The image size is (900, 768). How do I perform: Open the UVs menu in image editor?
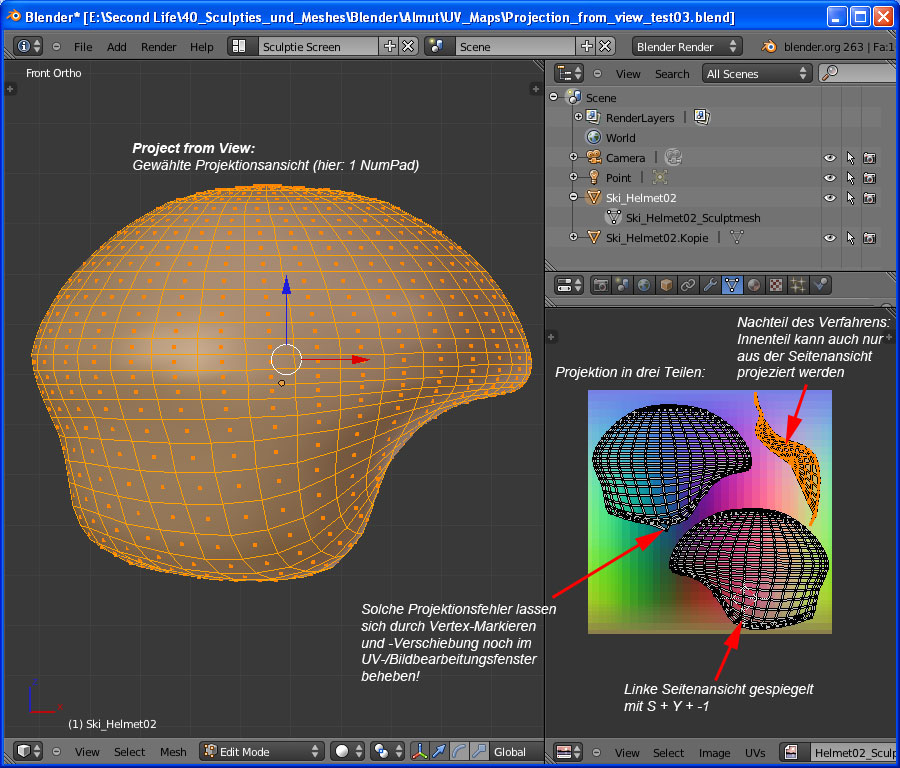coord(755,752)
